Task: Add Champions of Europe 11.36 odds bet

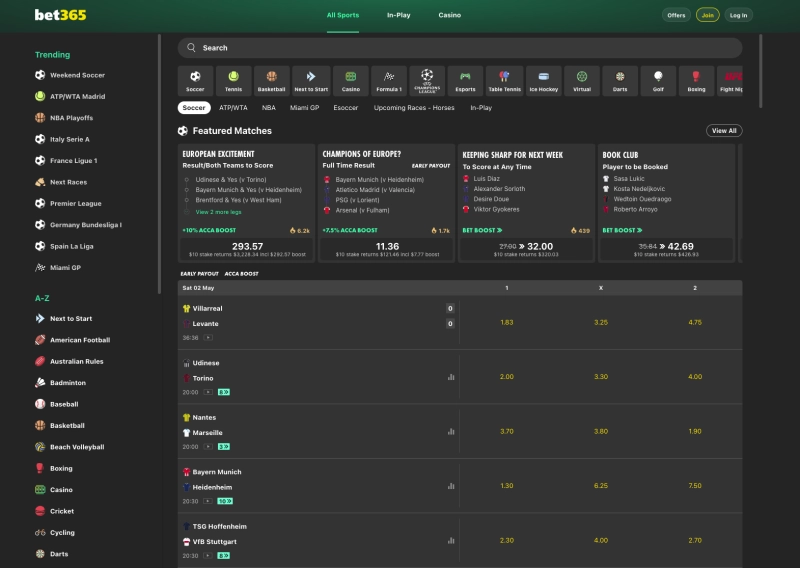Action: pos(387,250)
